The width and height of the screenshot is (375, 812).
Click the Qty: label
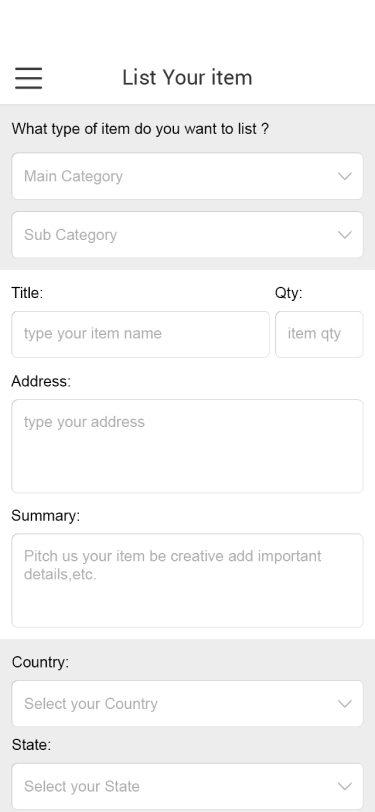tap(289, 293)
